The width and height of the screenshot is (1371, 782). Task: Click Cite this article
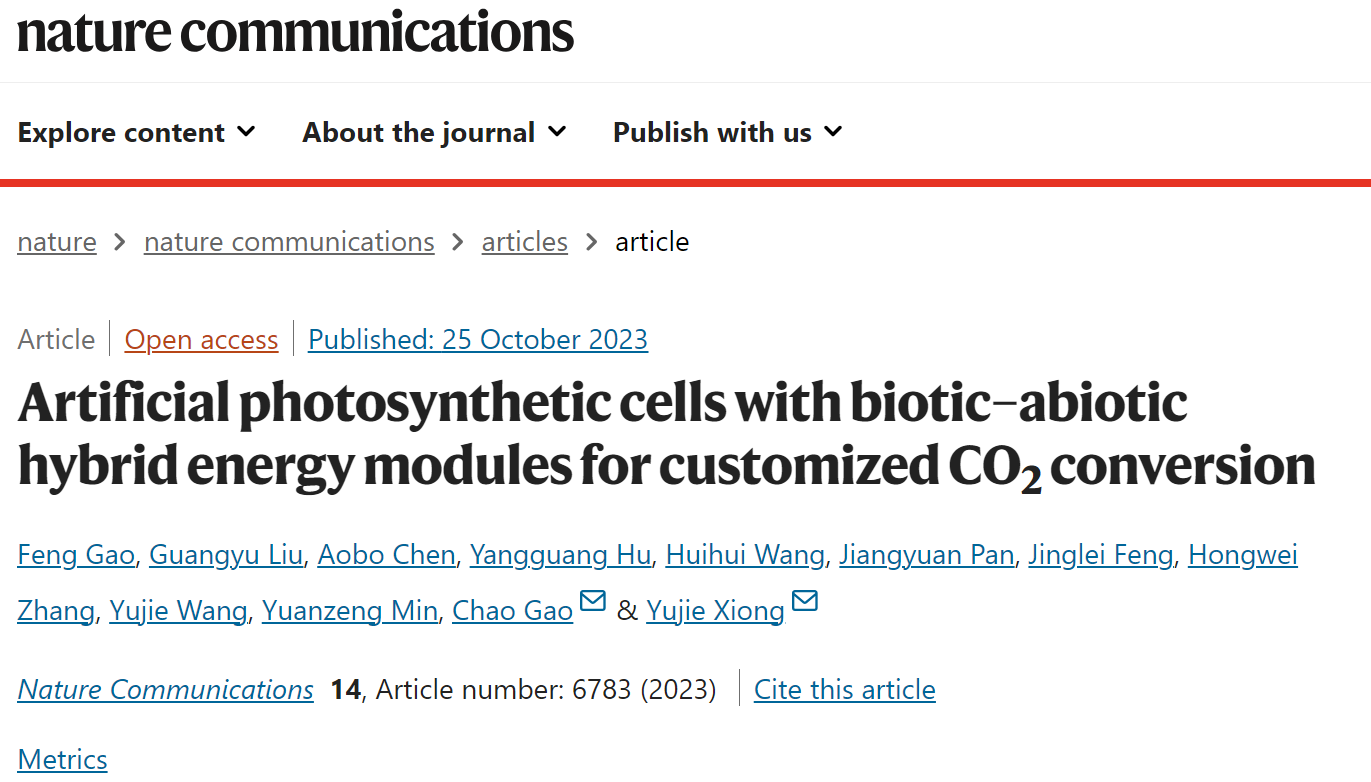[x=845, y=690]
